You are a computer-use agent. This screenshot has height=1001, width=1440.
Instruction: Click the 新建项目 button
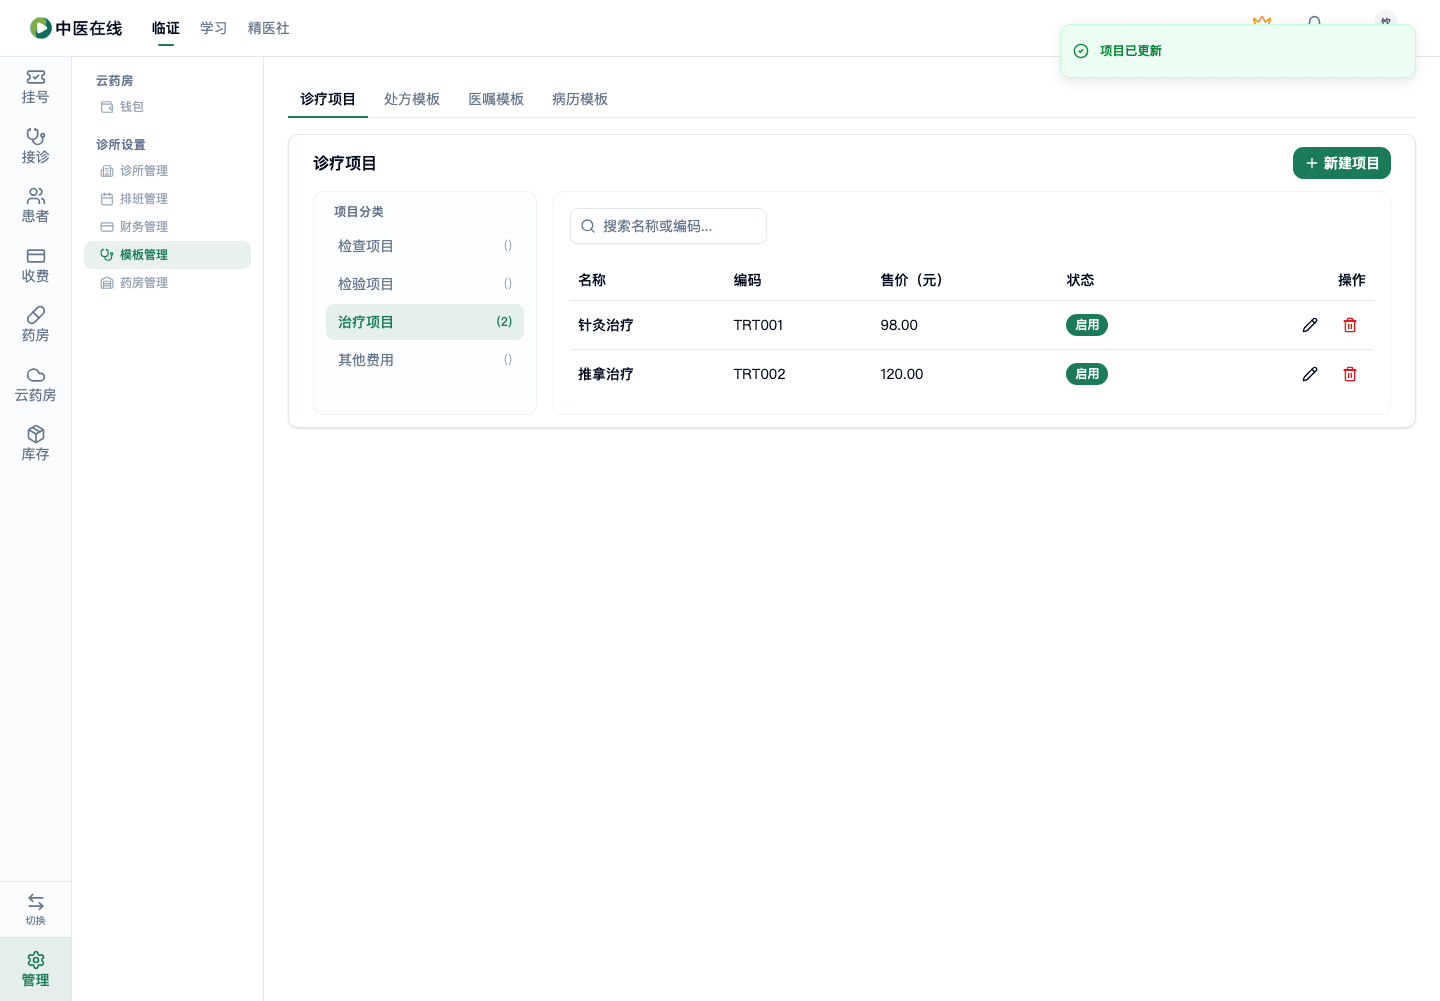[x=1342, y=163]
